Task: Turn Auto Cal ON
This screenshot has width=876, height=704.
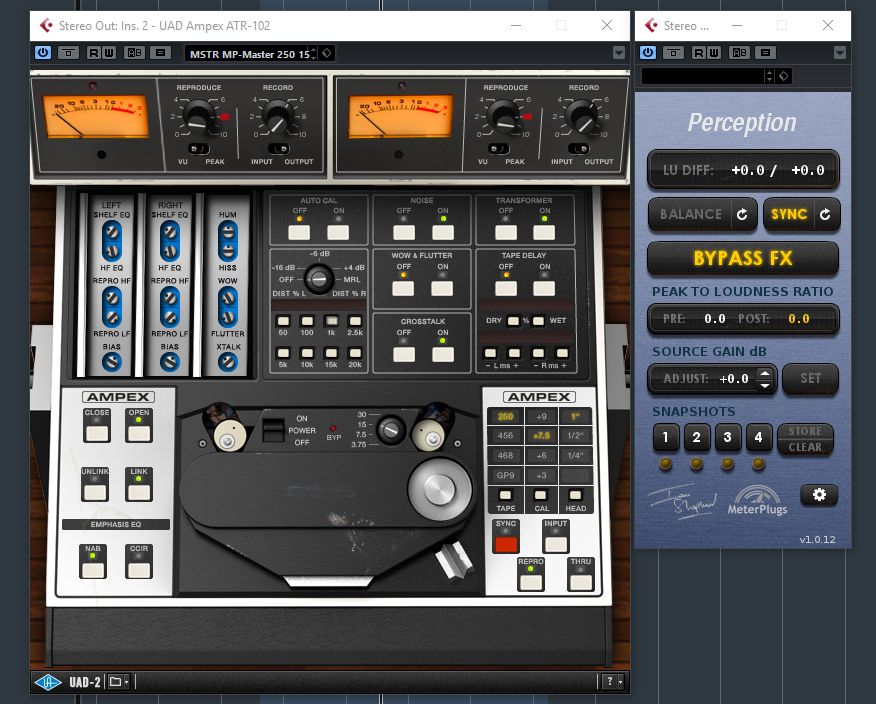Action: pos(338,232)
